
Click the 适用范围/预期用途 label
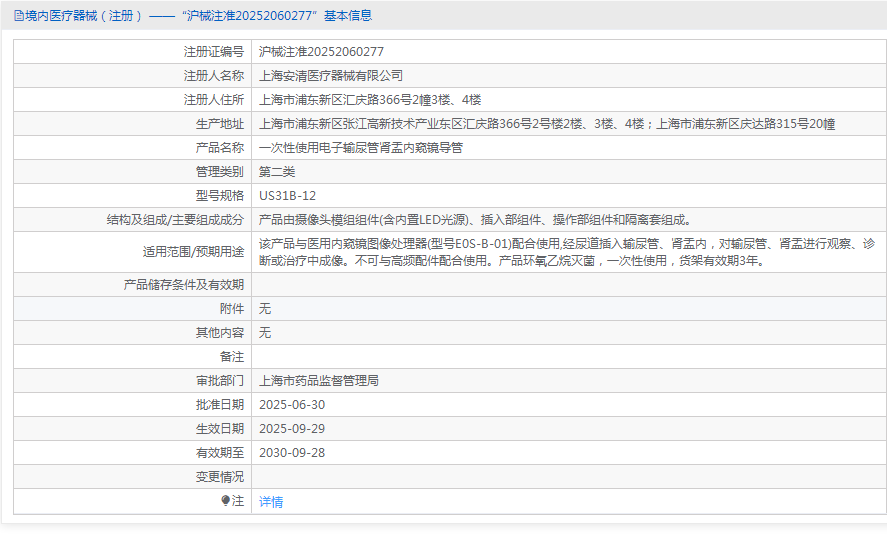point(193,252)
